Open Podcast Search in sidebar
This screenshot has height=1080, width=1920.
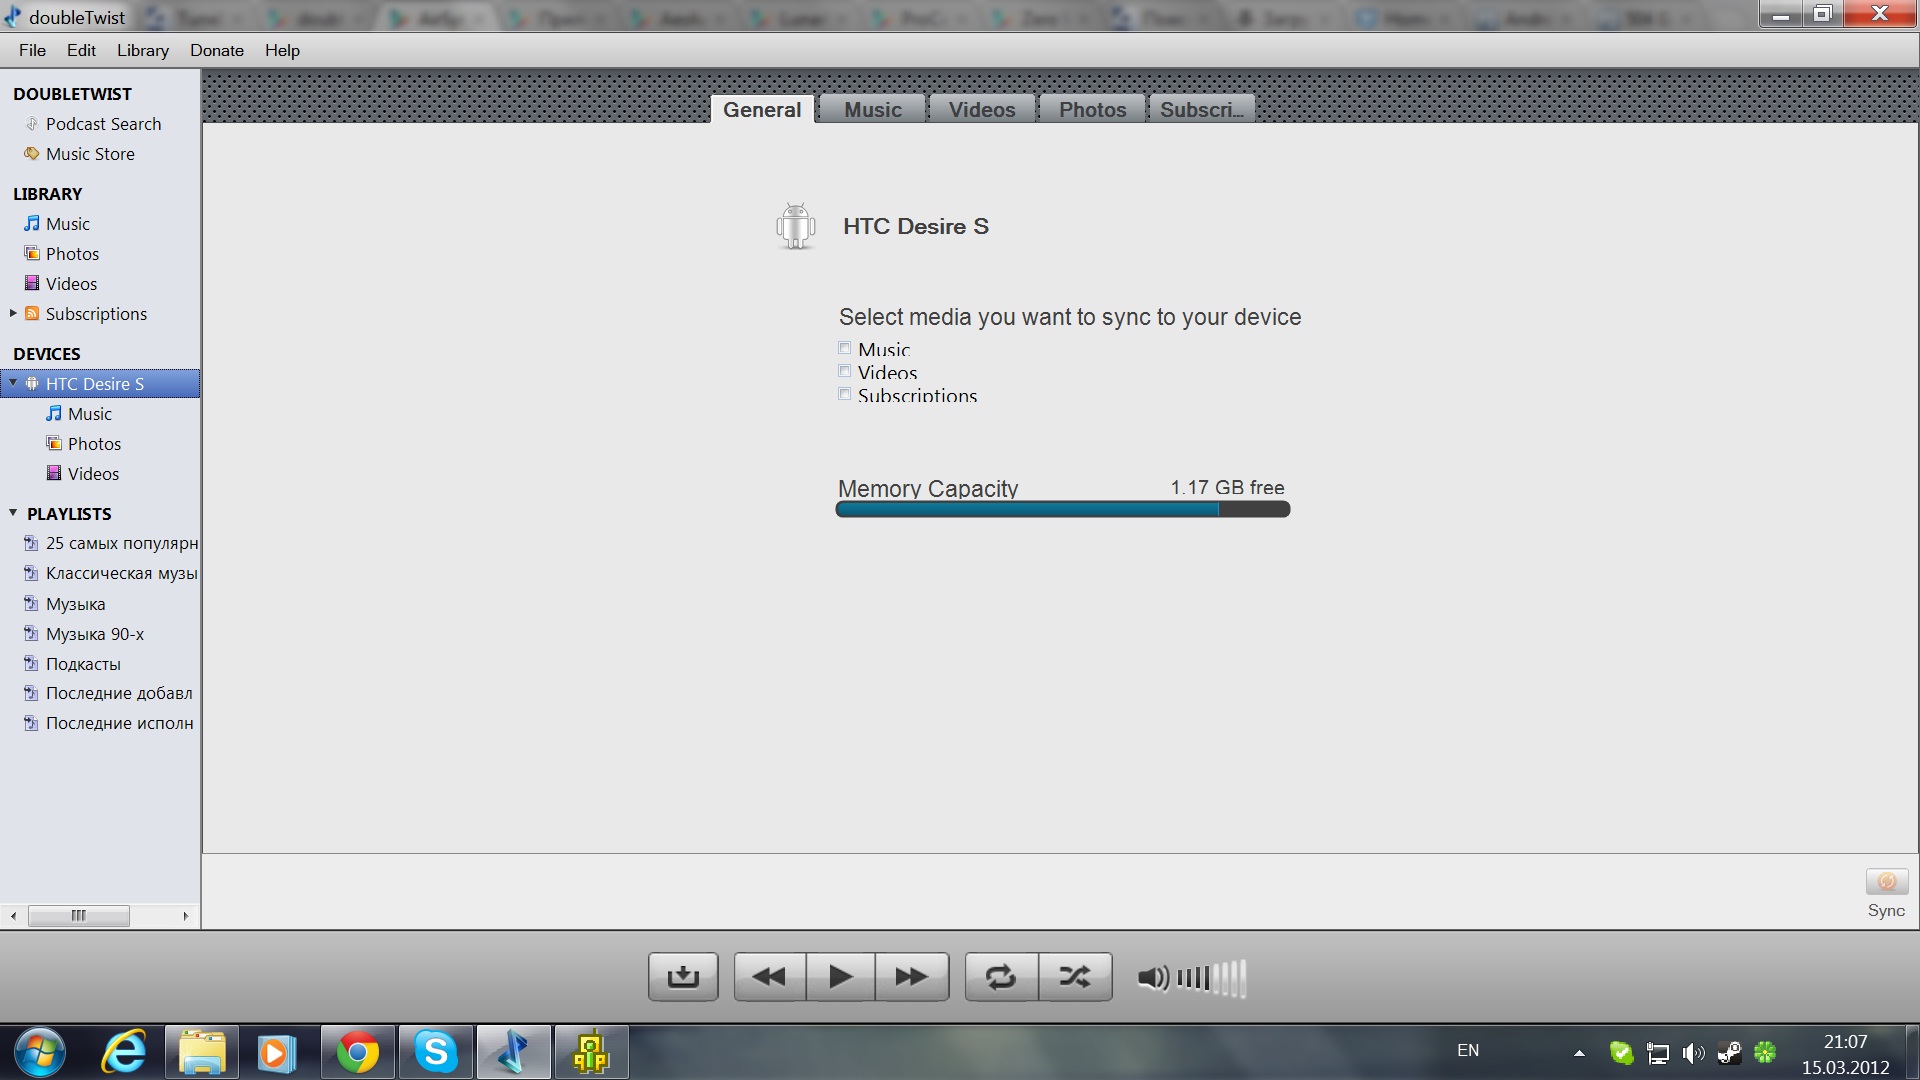pyautogui.click(x=103, y=124)
